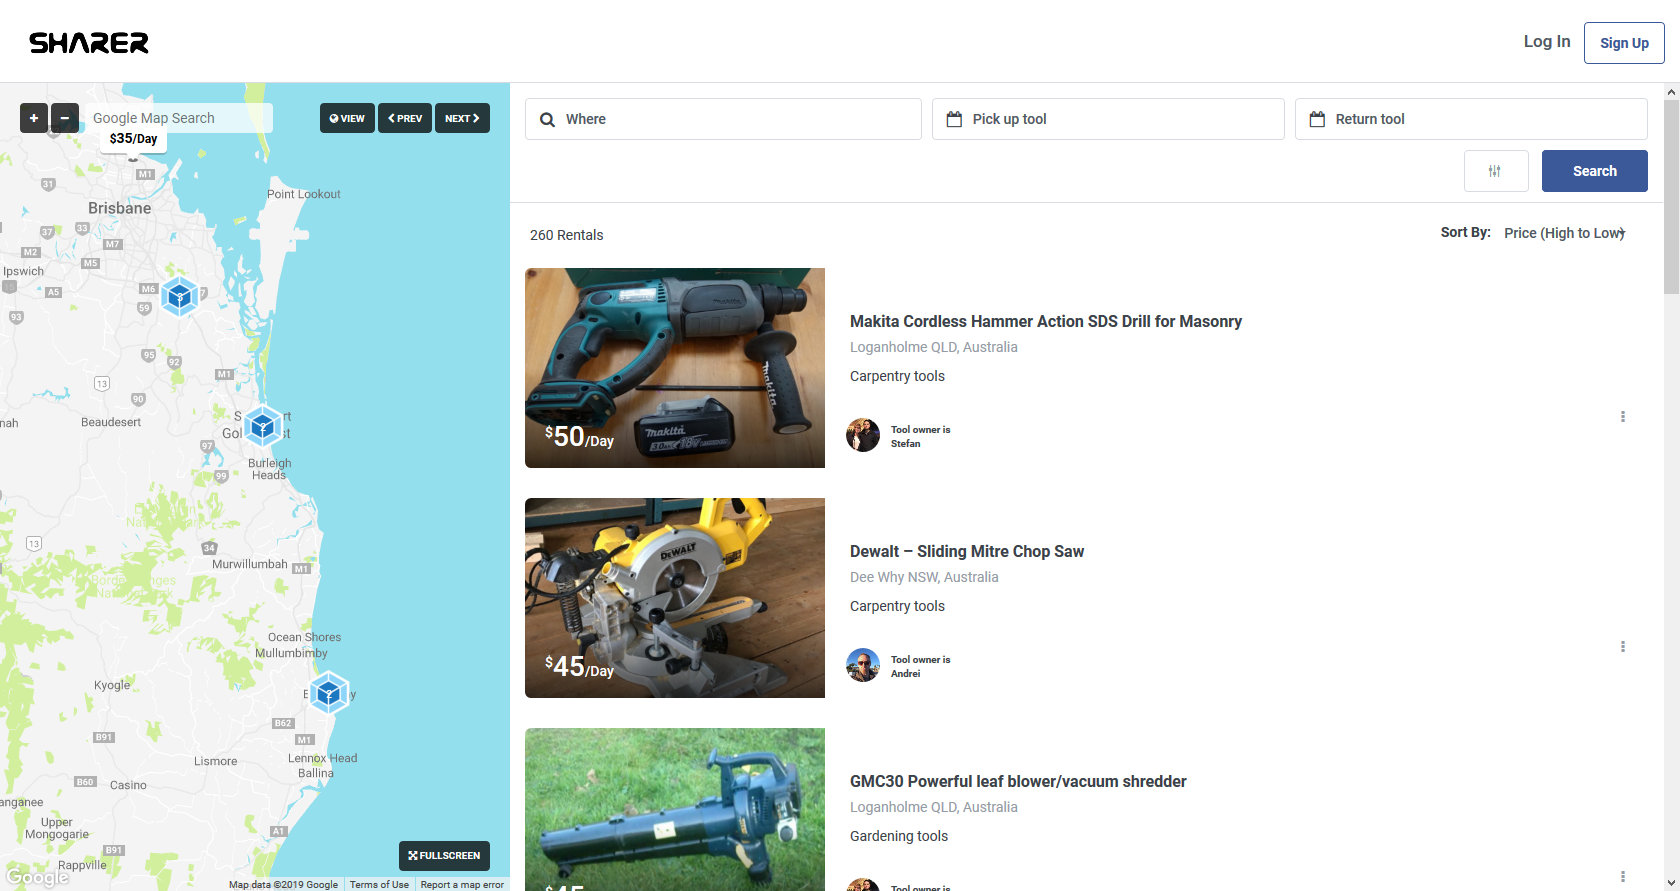The width and height of the screenshot is (1680, 891).
Task: Select the tool marker near Brisbane
Action: click(x=179, y=296)
